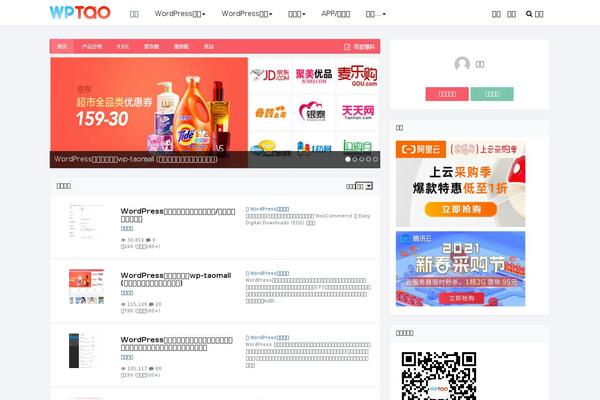The image size is (600, 400).
Task: Click the eye views icon beside 115,105
Action: [x=123, y=304]
